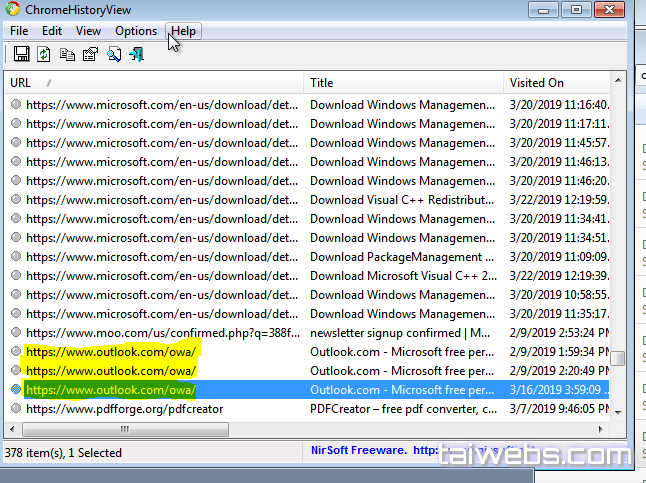Click the ChromeHistoryView title bar app icon
Viewport: 646px width, 483px height.
[12, 9]
